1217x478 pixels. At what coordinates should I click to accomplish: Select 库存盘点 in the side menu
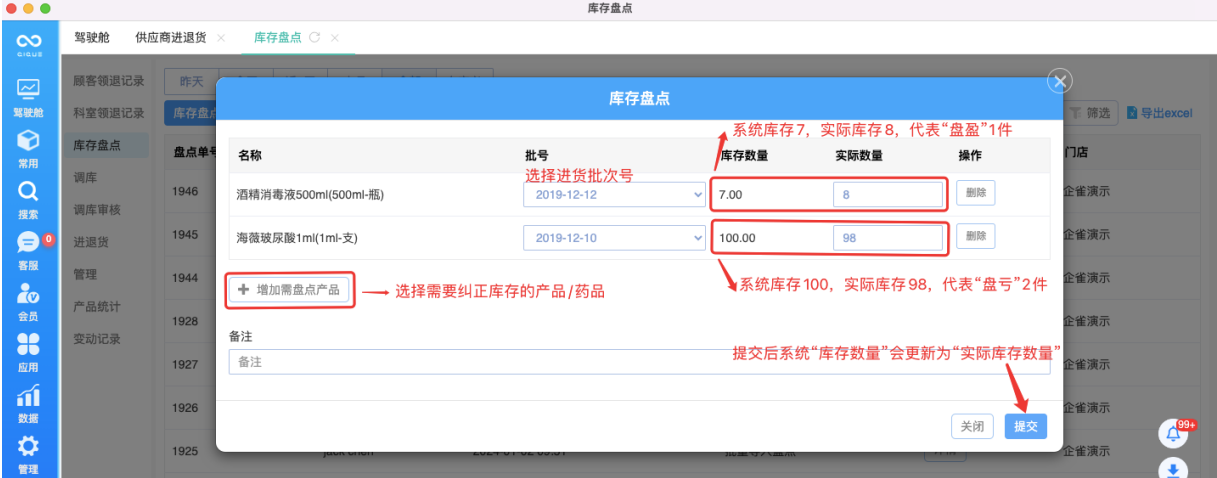tap(97, 145)
